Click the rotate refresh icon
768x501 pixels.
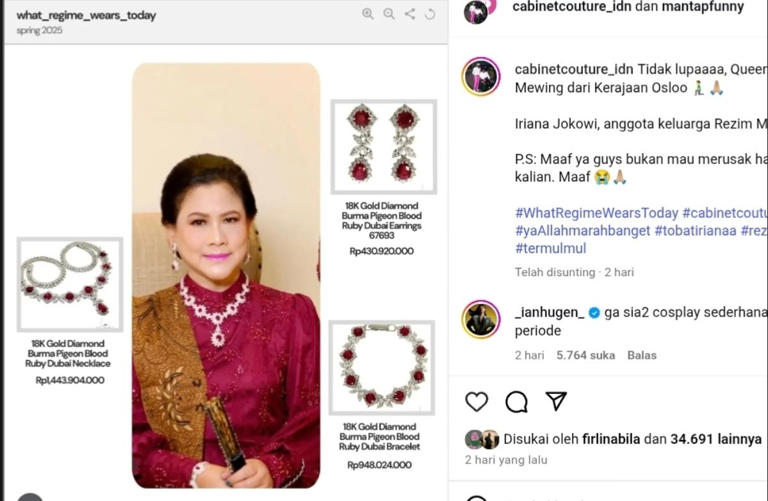point(430,14)
